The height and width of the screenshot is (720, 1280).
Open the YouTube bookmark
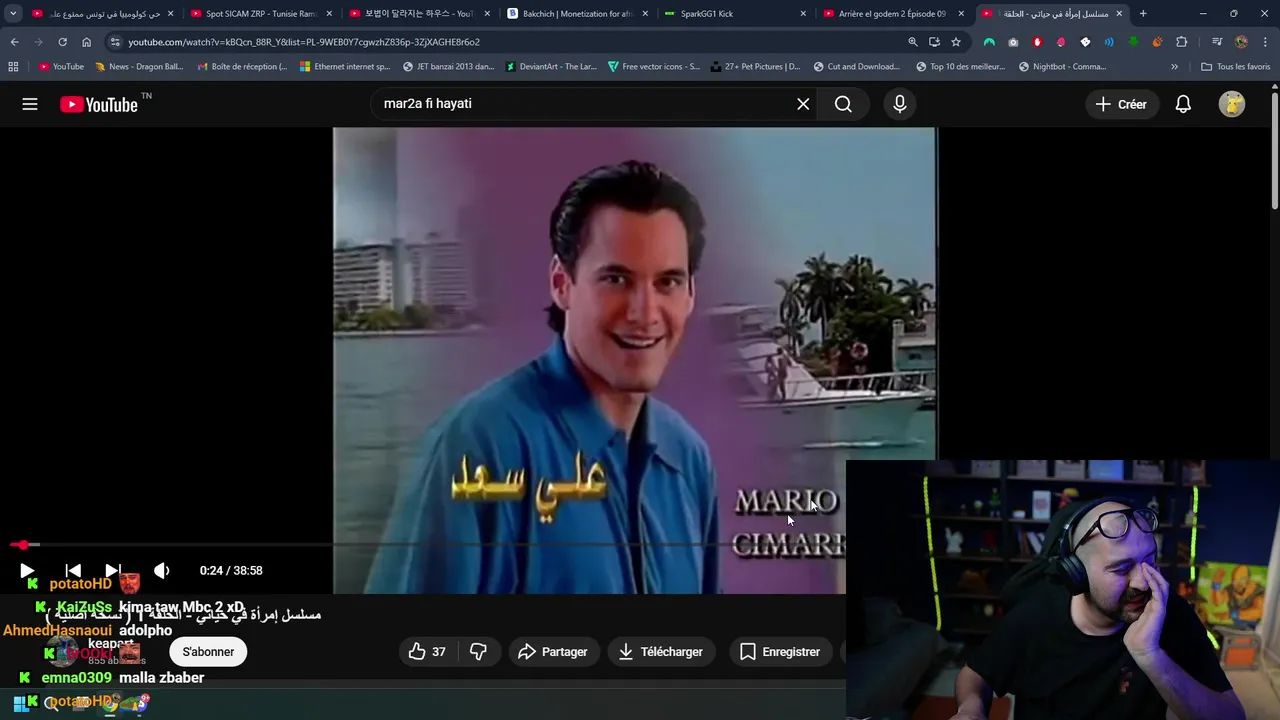[x=61, y=67]
